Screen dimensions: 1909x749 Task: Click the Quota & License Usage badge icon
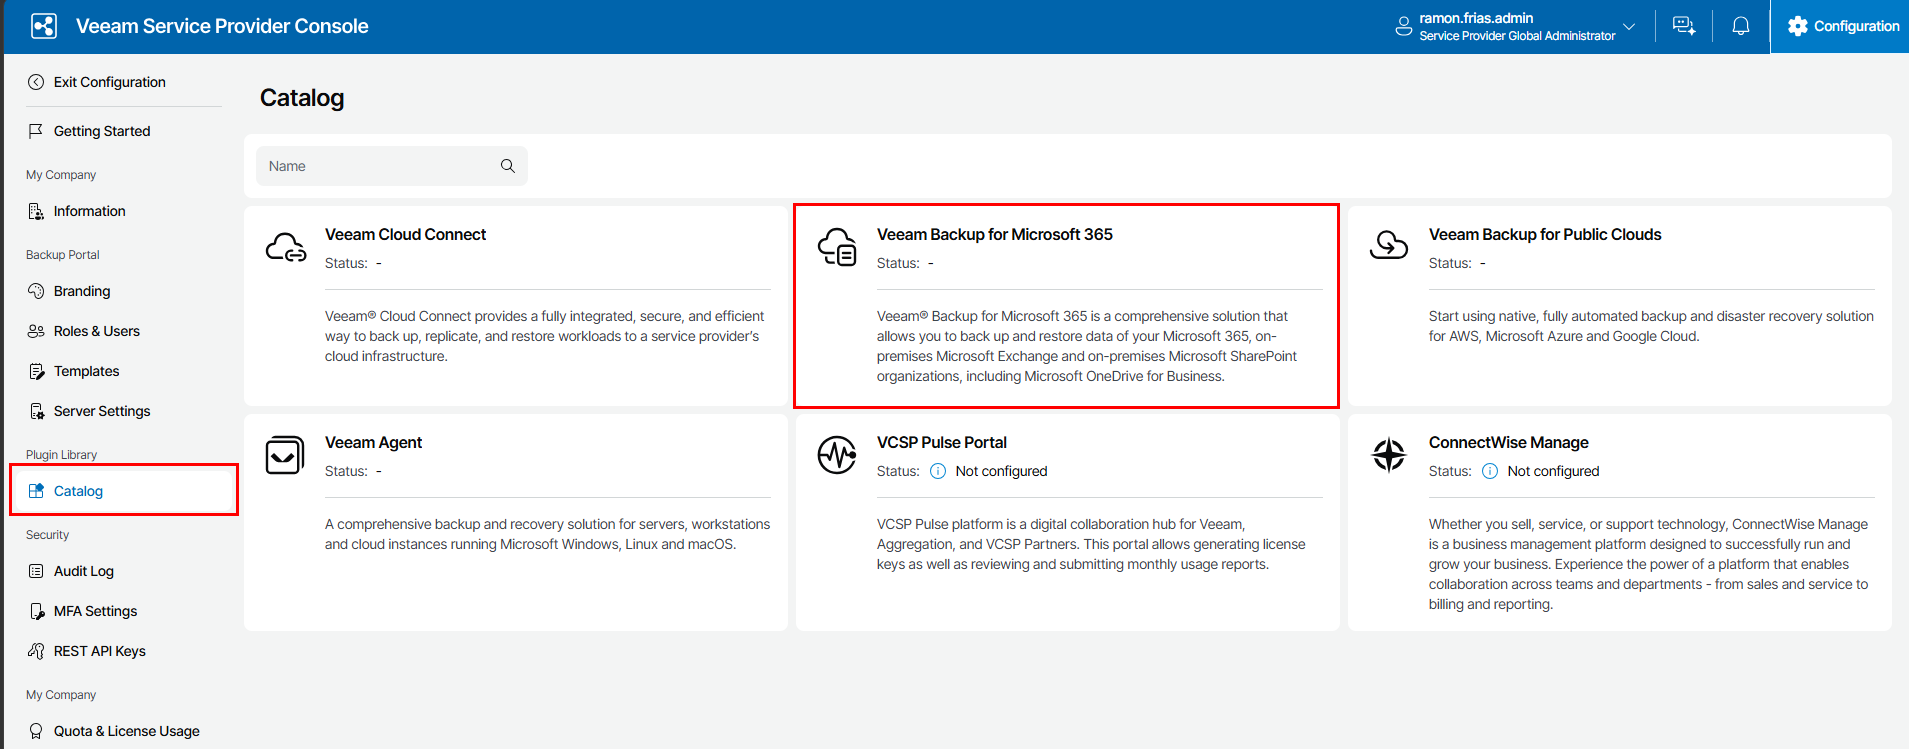coord(36,731)
